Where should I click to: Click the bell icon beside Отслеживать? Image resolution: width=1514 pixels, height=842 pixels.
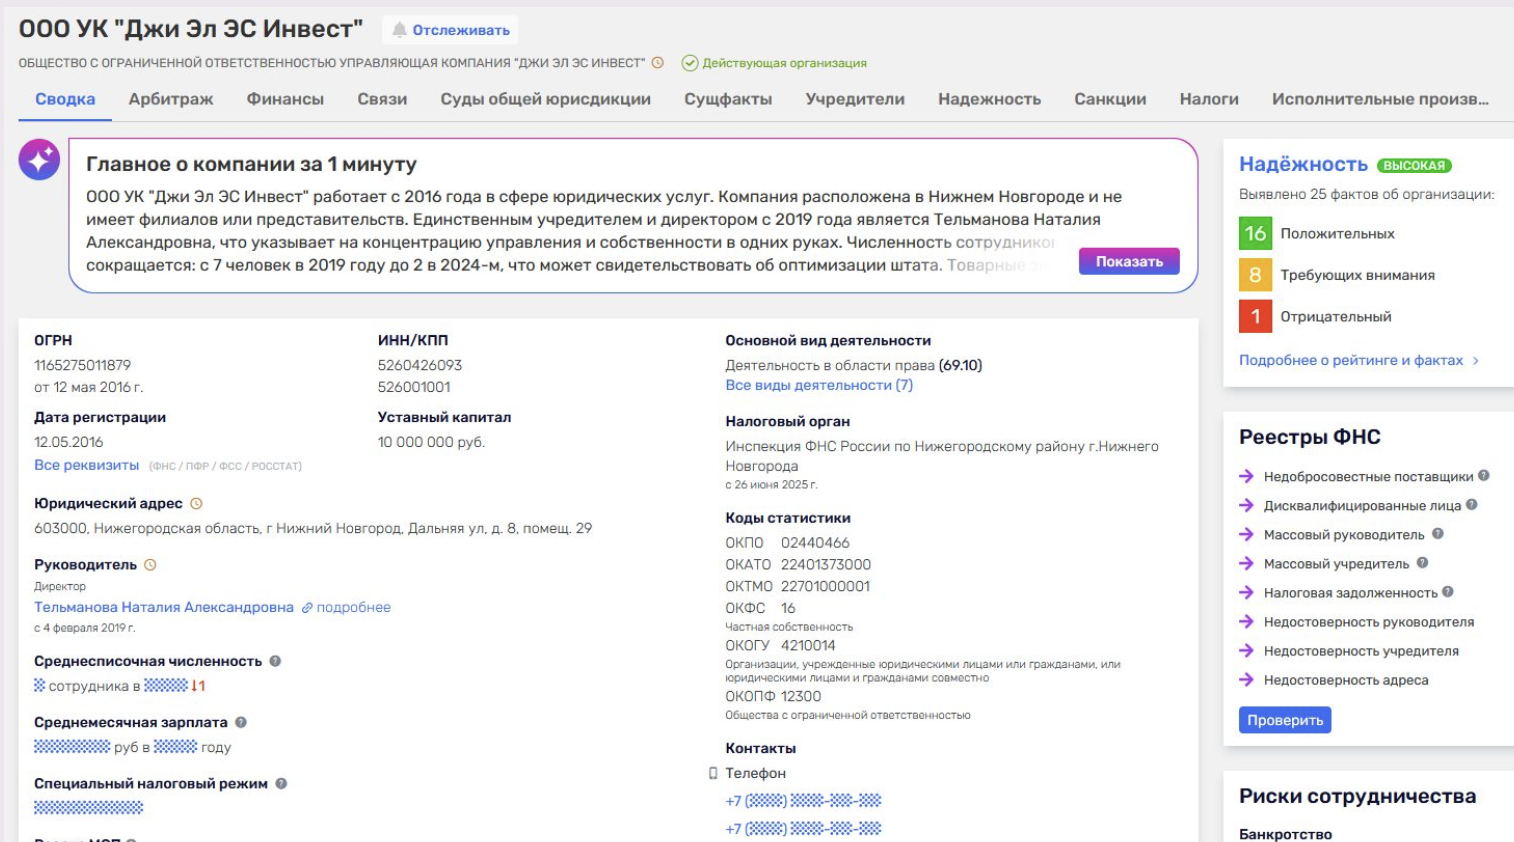pos(400,30)
